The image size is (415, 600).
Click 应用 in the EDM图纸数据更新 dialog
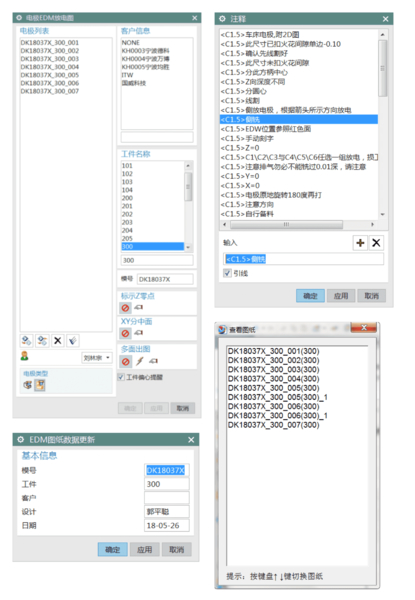(x=145, y=549)
